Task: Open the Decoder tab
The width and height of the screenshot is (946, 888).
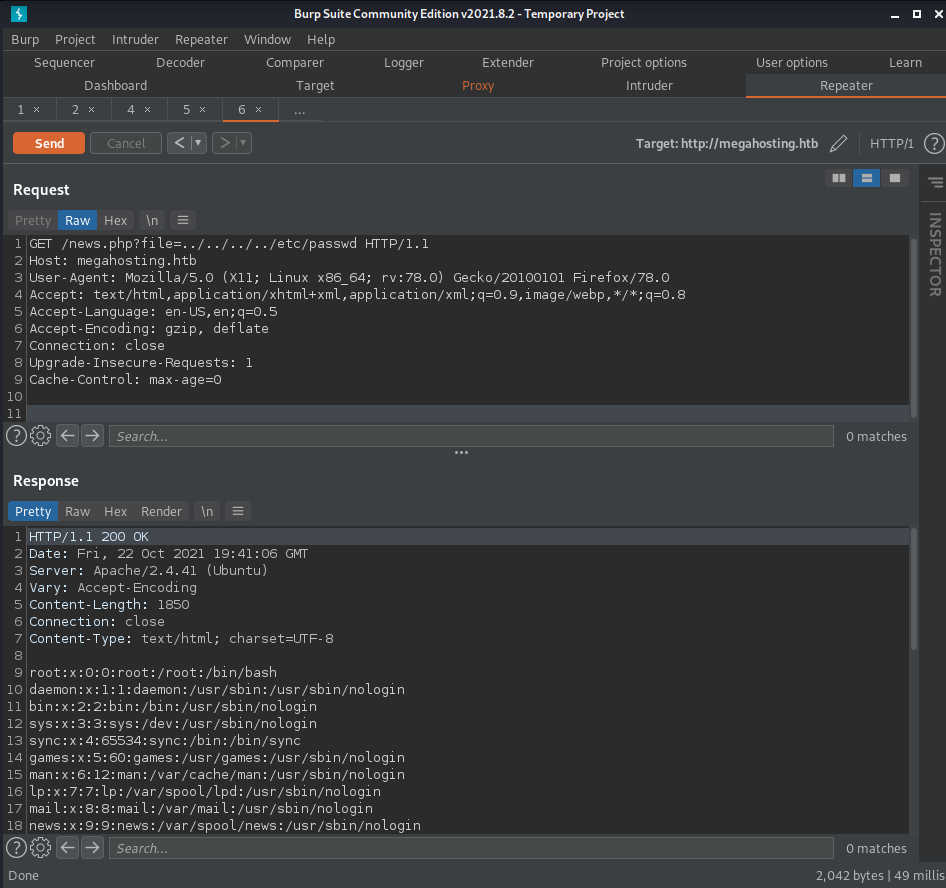Action: pyautogui.click(x=180, y=63)
